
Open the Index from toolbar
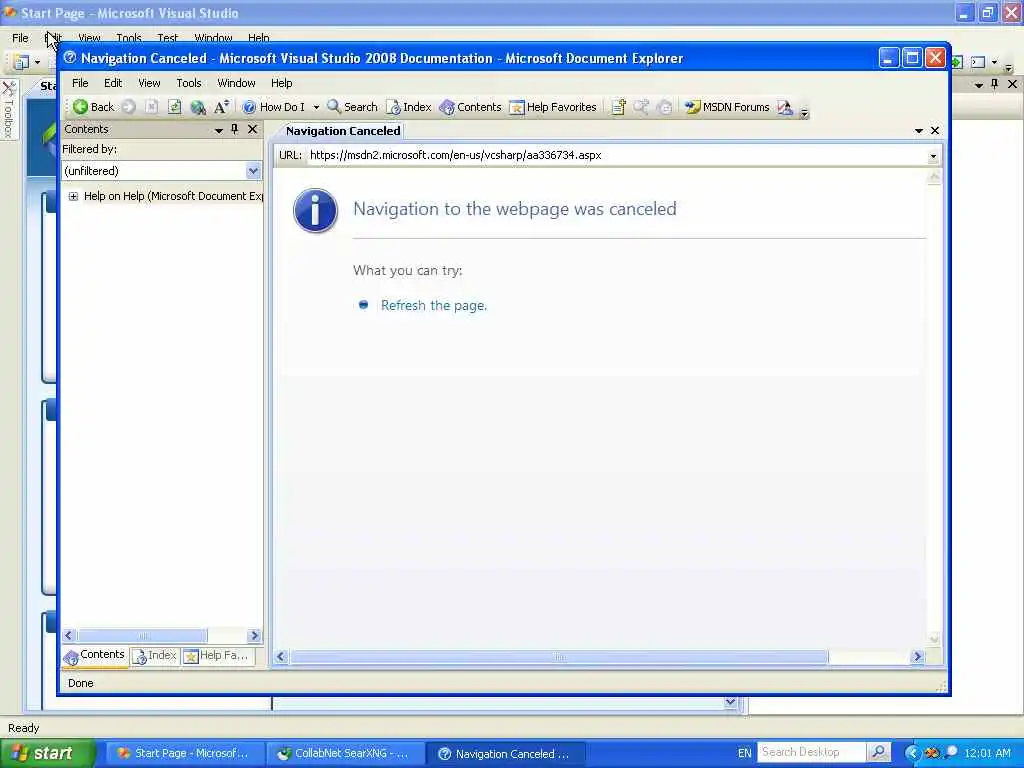coord(409,107)
